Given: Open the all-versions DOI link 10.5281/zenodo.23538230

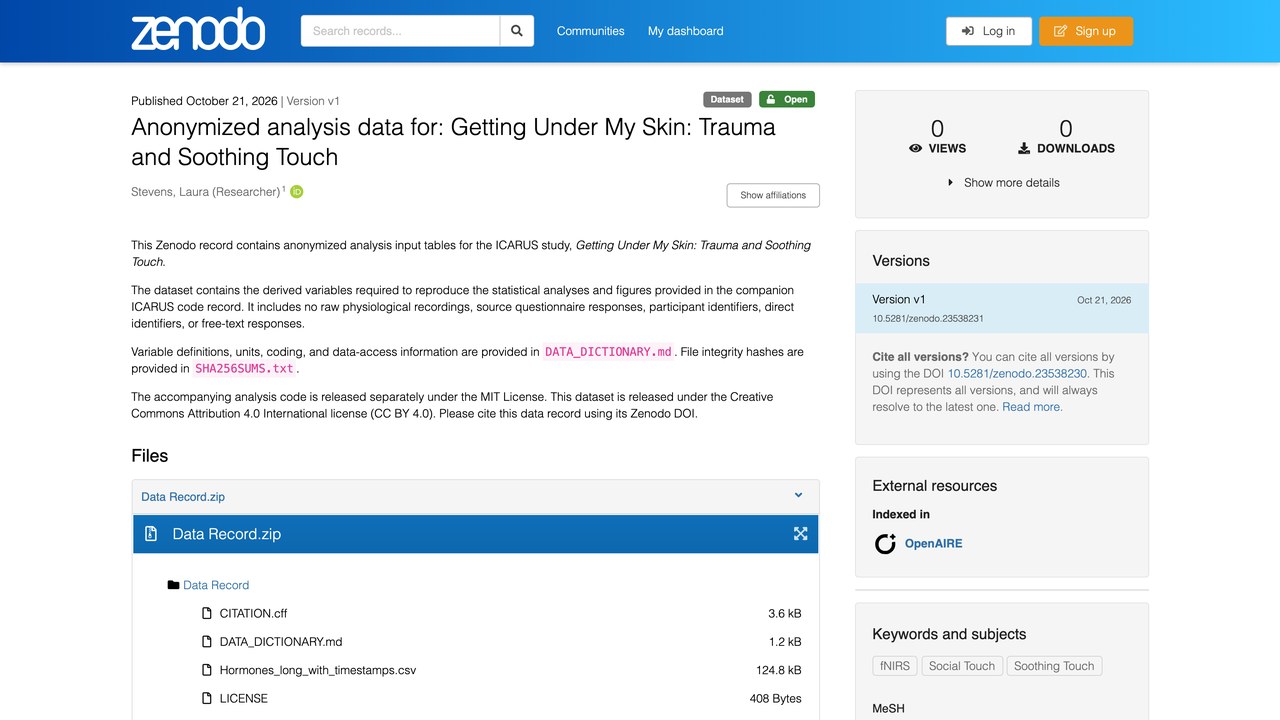Looking at the screenshot, I should [x=1017, y=374].
